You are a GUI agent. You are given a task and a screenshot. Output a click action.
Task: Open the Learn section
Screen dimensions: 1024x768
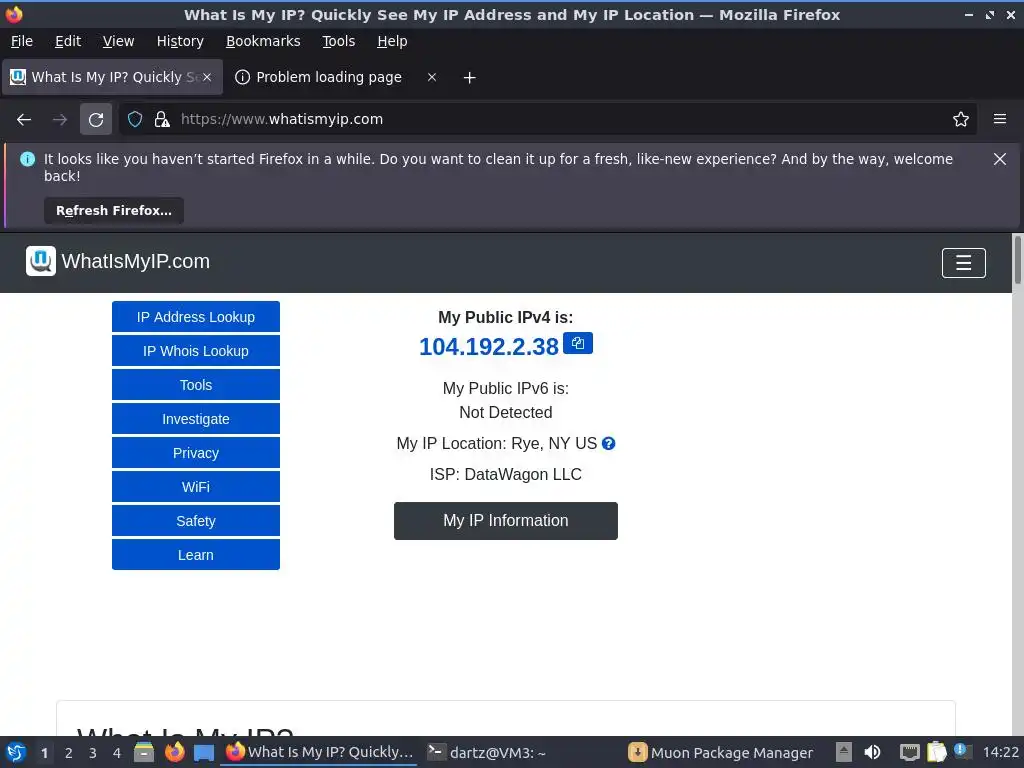tap(196, 554)
